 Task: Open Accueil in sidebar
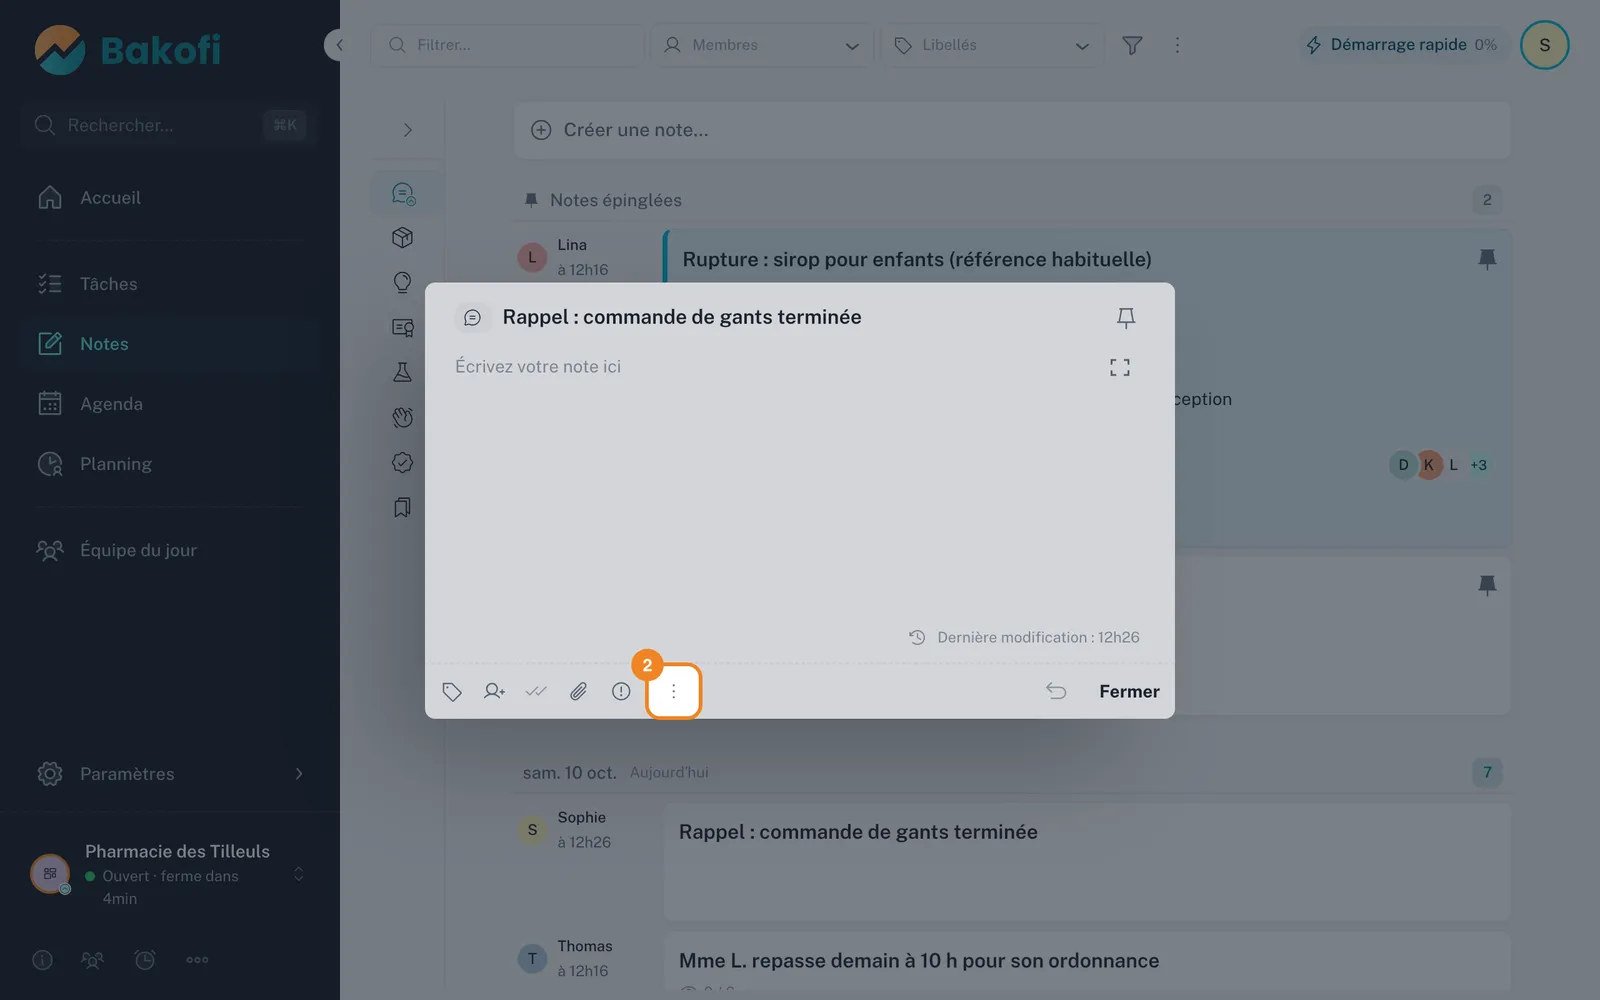[x=170, y=198]
